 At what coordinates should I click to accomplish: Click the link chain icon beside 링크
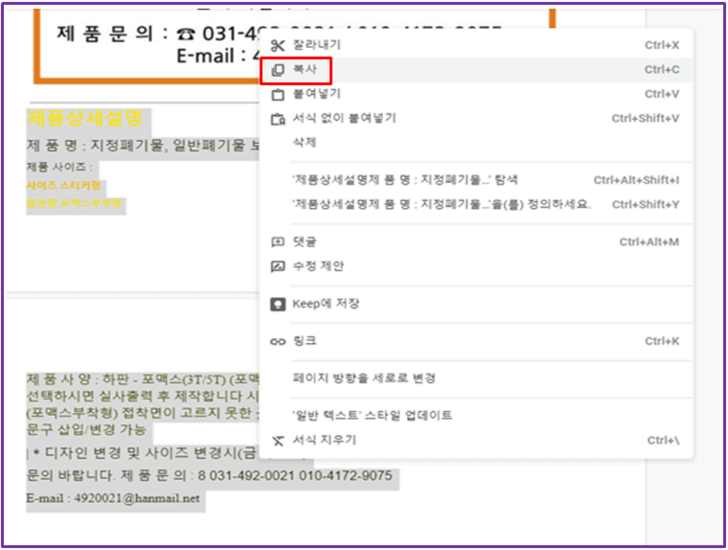click(278, 342)
